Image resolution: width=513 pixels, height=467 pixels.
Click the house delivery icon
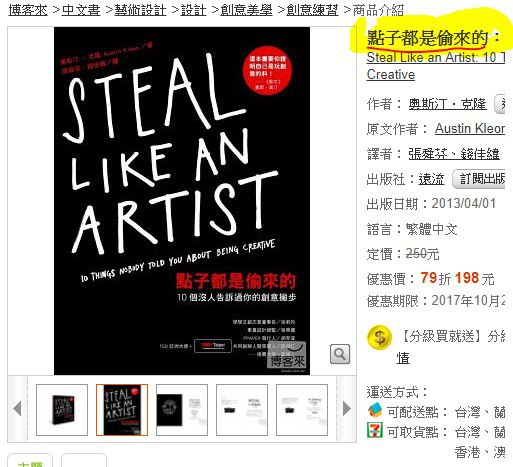tap(375, 410)
